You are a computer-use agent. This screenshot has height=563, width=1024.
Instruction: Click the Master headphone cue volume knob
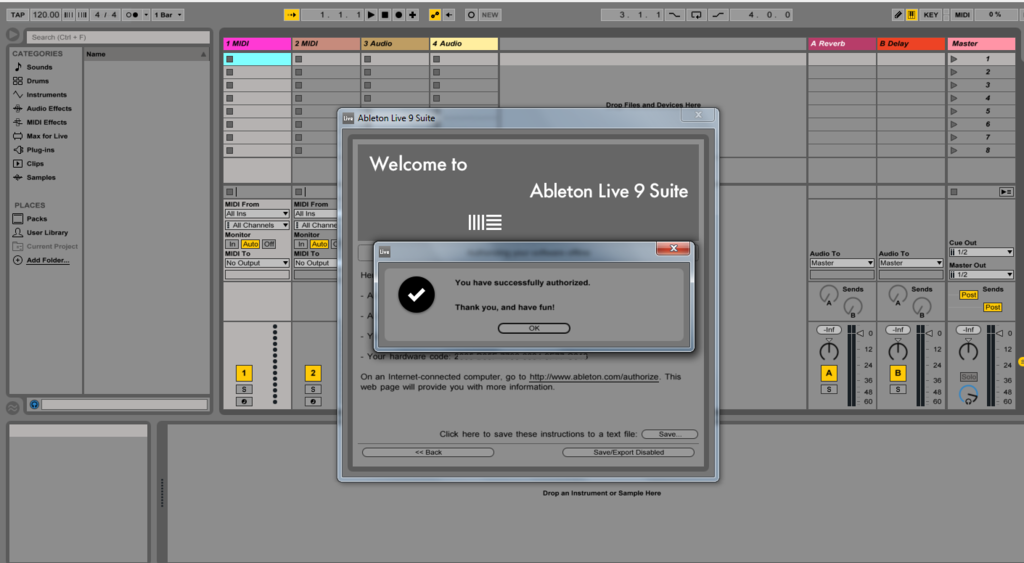pos(968,394)
